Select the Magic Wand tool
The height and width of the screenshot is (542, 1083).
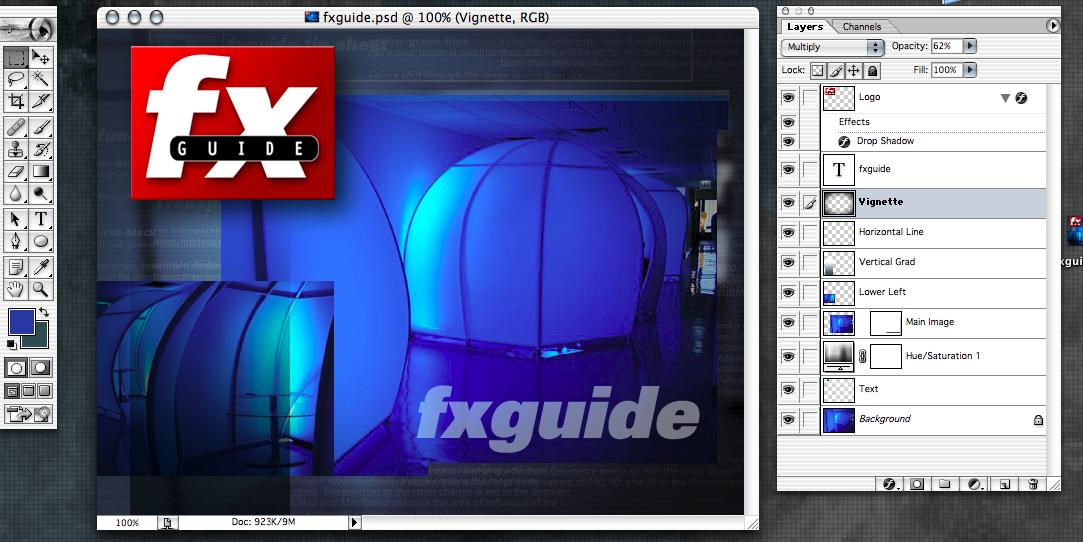coord(41,79)
